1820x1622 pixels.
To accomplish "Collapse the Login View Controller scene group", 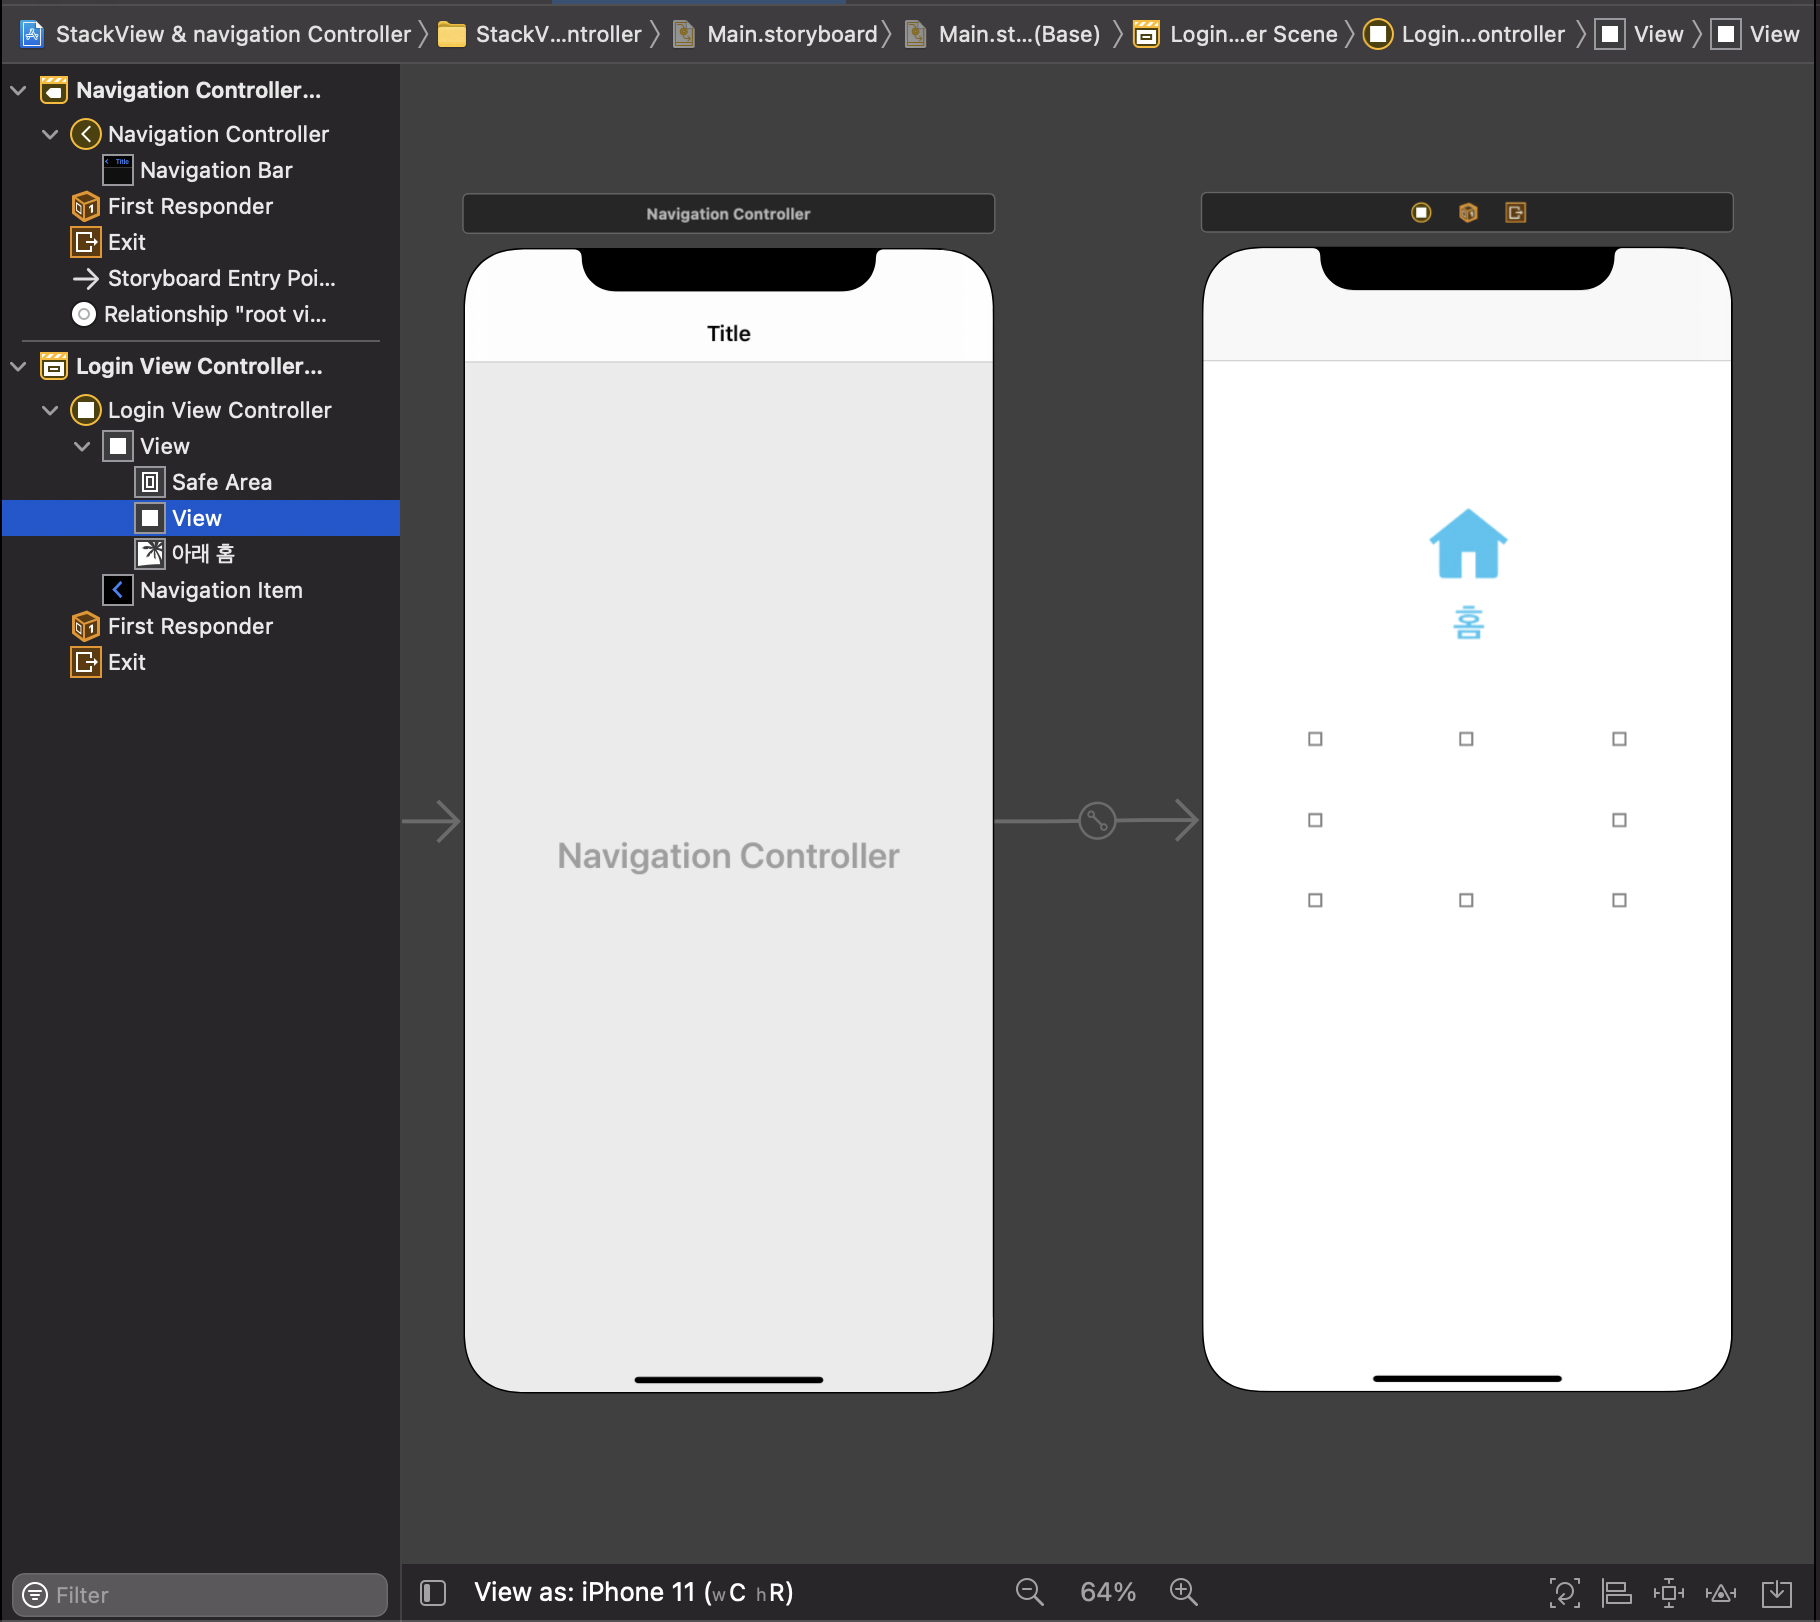I will pos(18,366).
